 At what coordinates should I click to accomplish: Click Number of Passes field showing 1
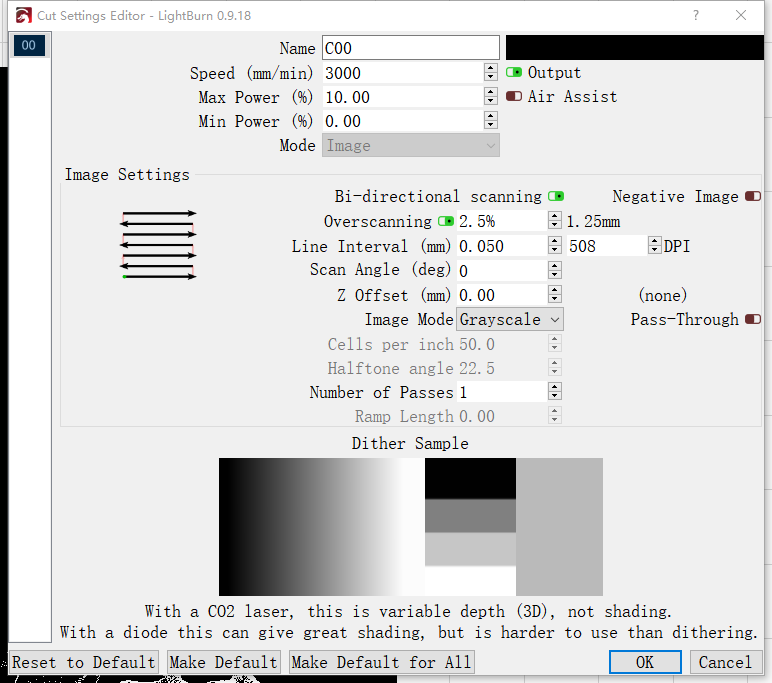(x=502, y=392)
